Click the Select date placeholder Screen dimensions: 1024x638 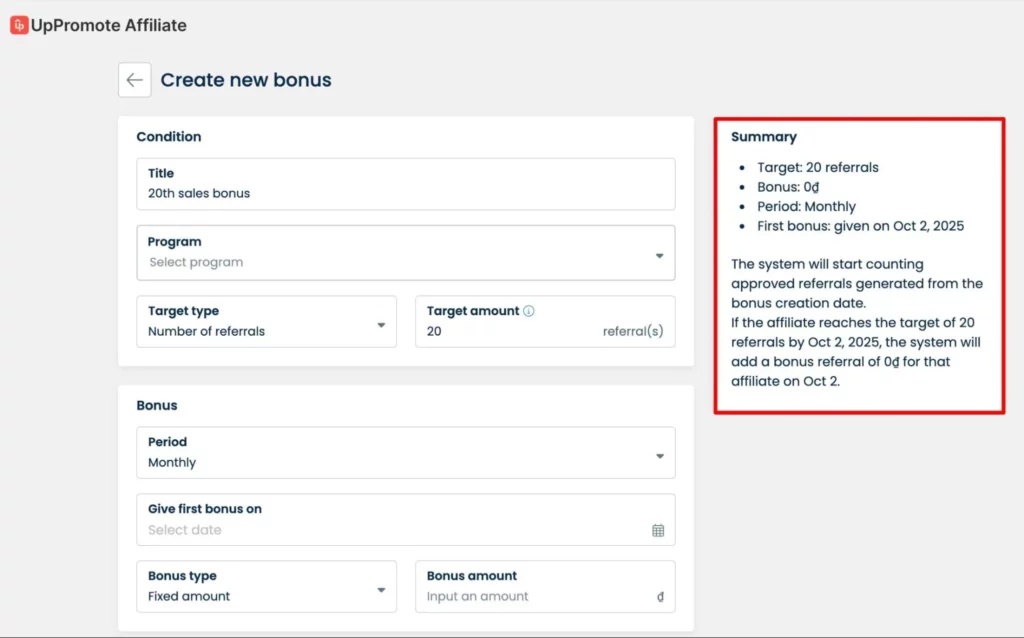click(x=185, y=530)
